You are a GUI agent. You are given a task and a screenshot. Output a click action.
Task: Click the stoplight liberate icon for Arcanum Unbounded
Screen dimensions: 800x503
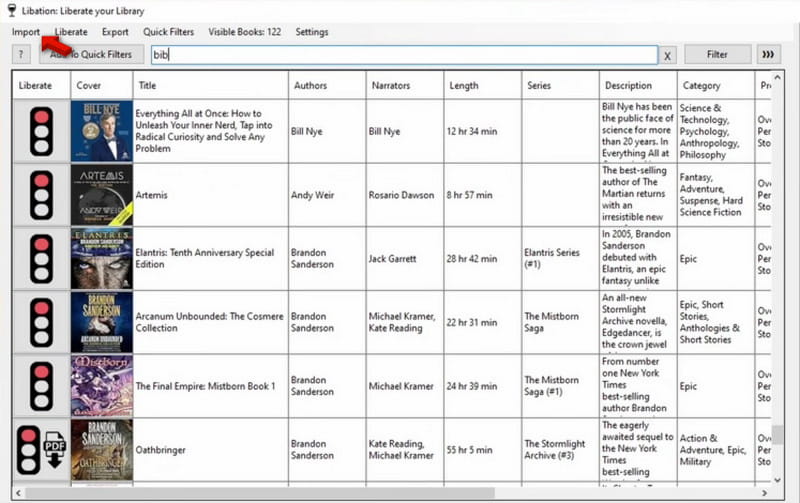[x=41, y=322]
